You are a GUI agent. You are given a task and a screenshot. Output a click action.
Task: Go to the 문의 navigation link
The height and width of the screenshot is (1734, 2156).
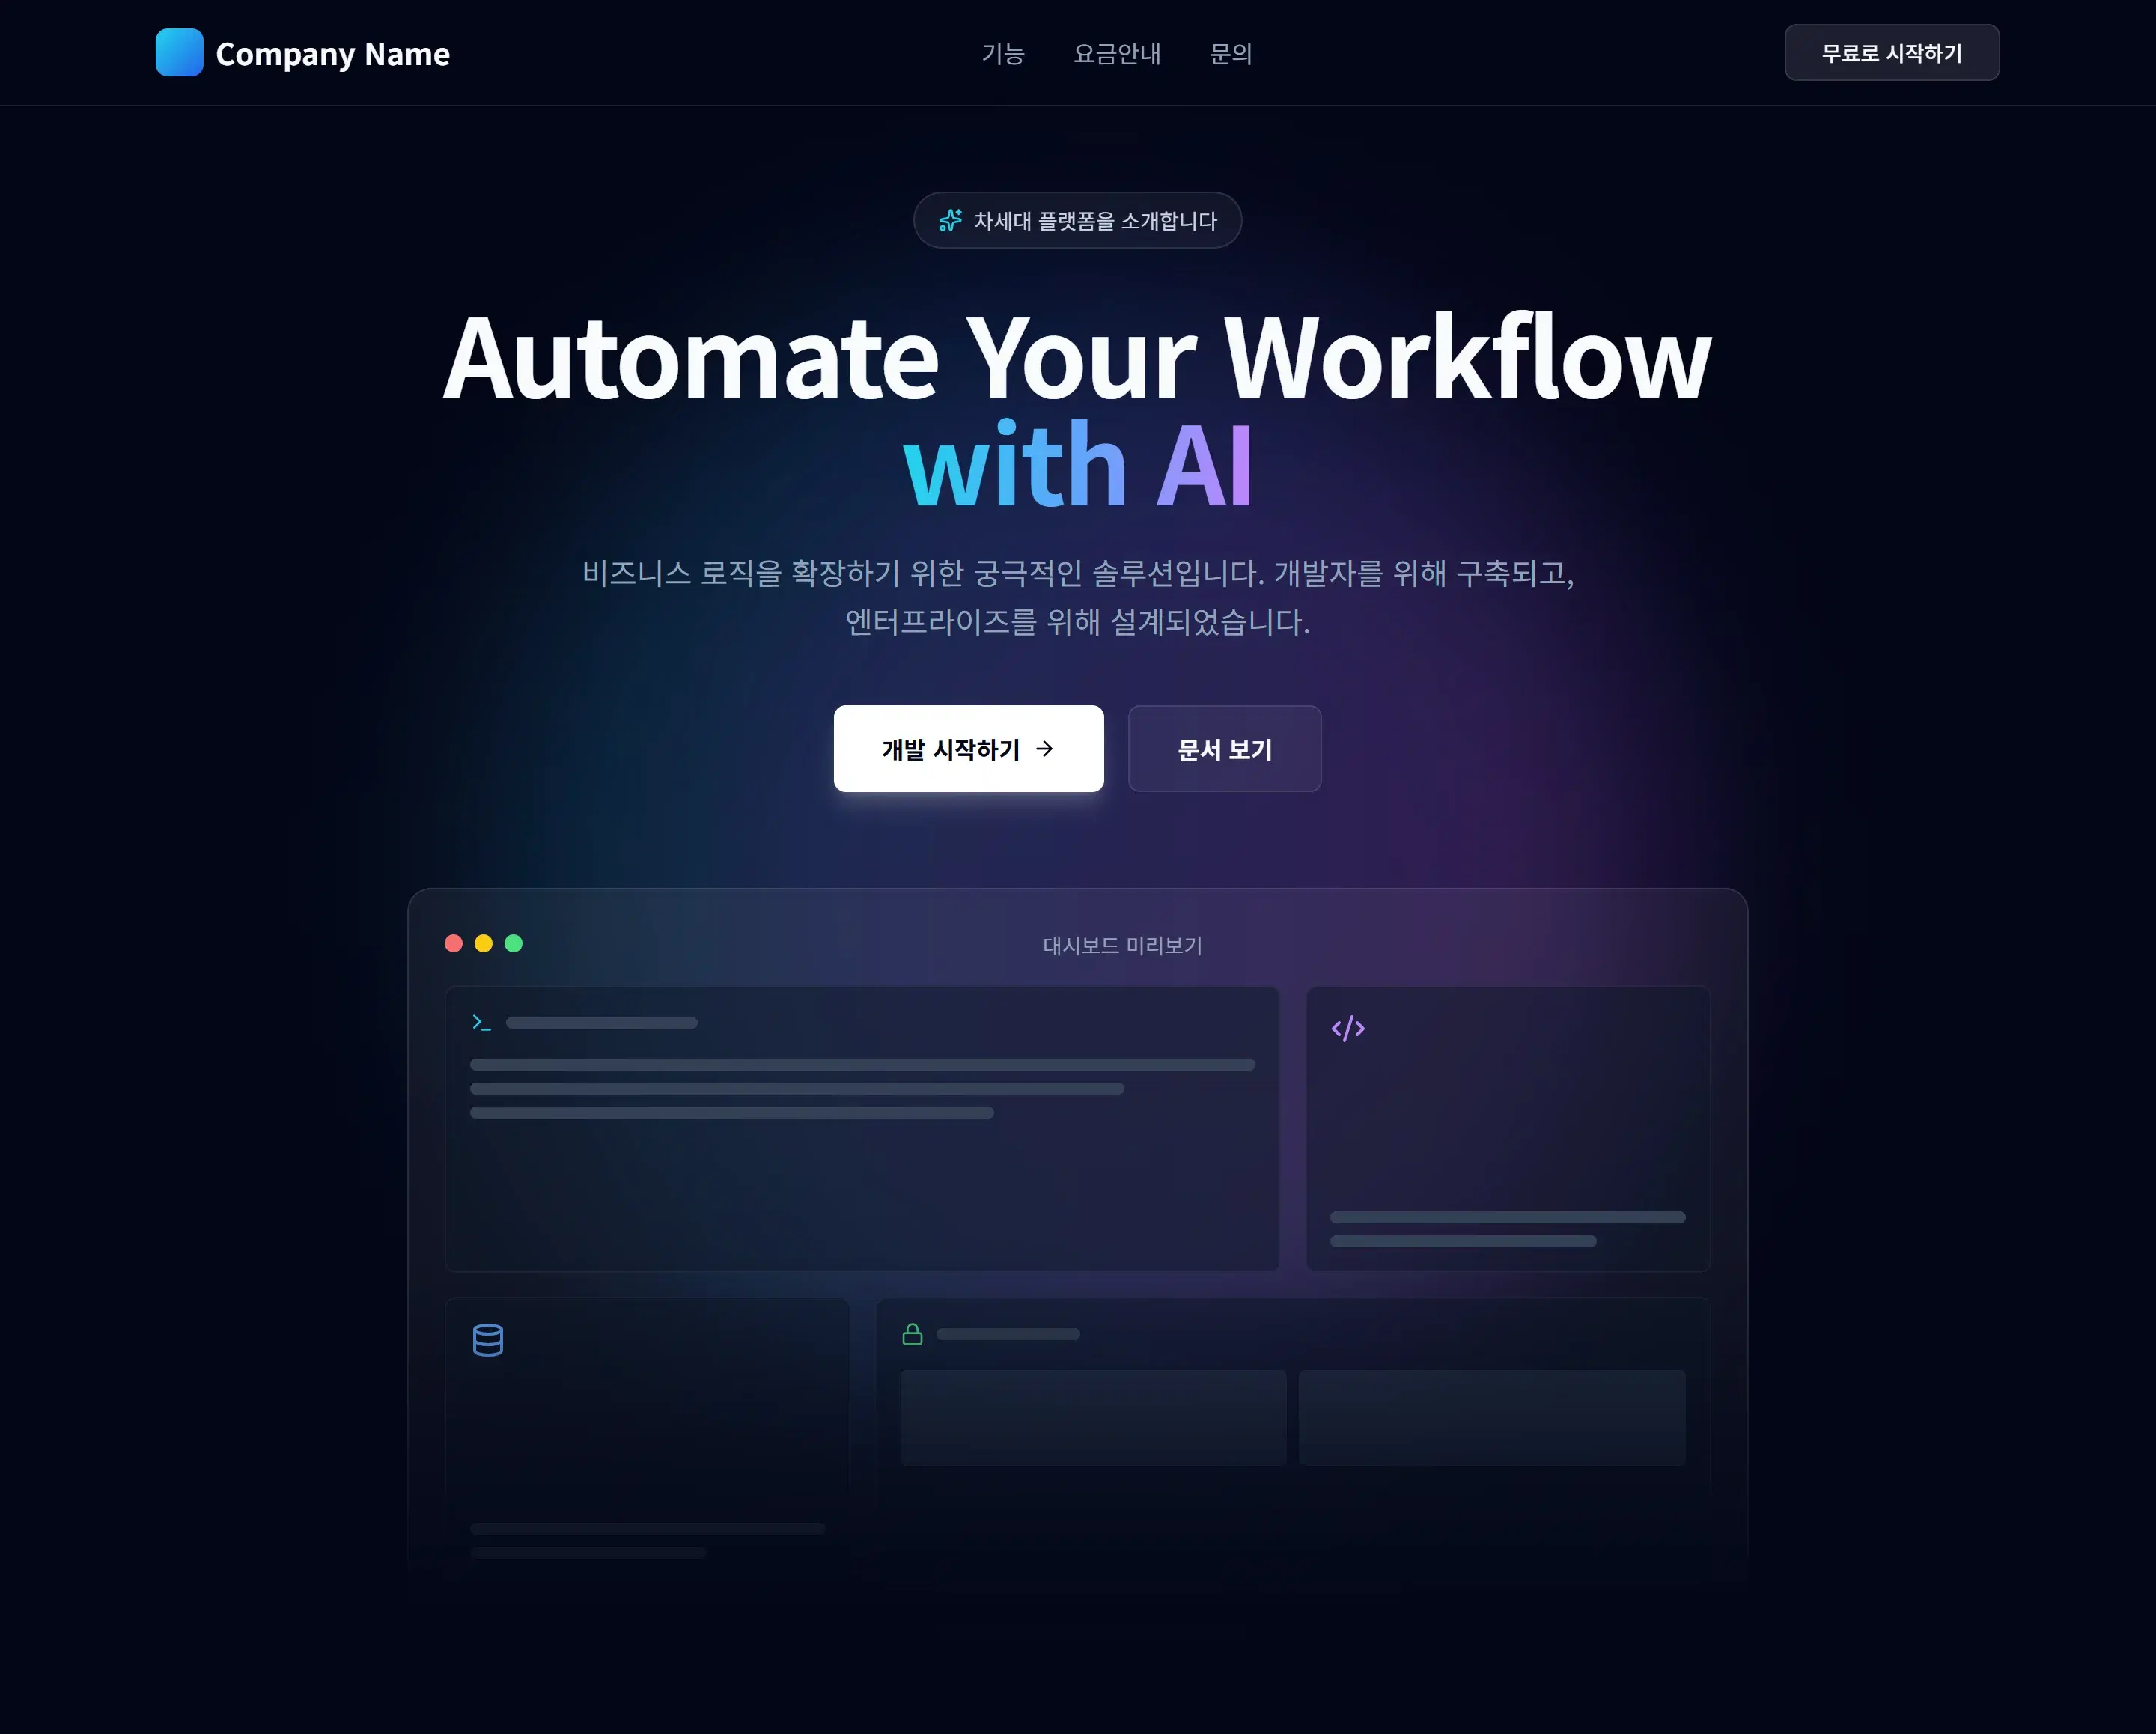[1230, 54]
